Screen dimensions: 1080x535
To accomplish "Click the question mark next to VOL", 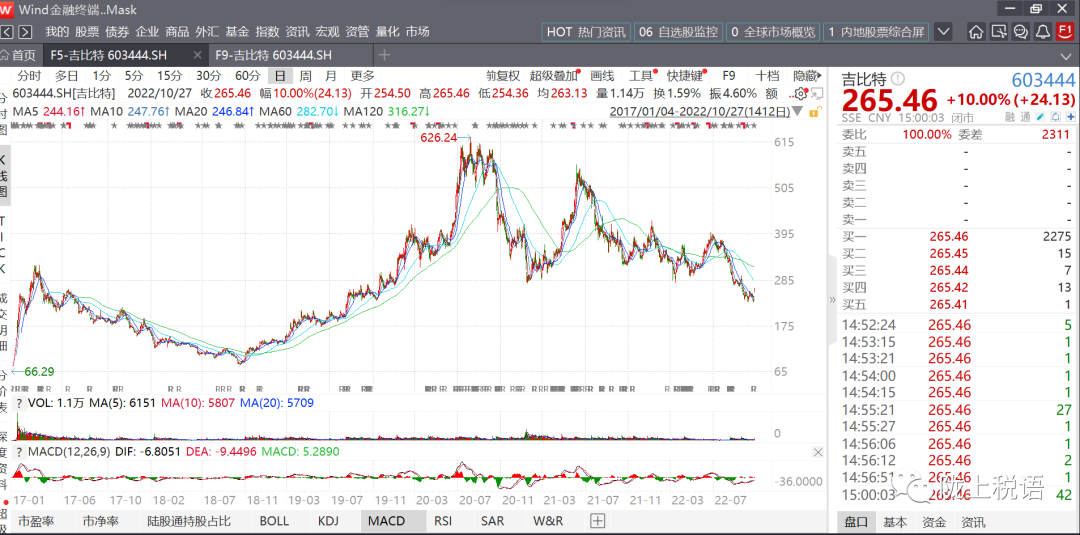I will tap(19, 403).
